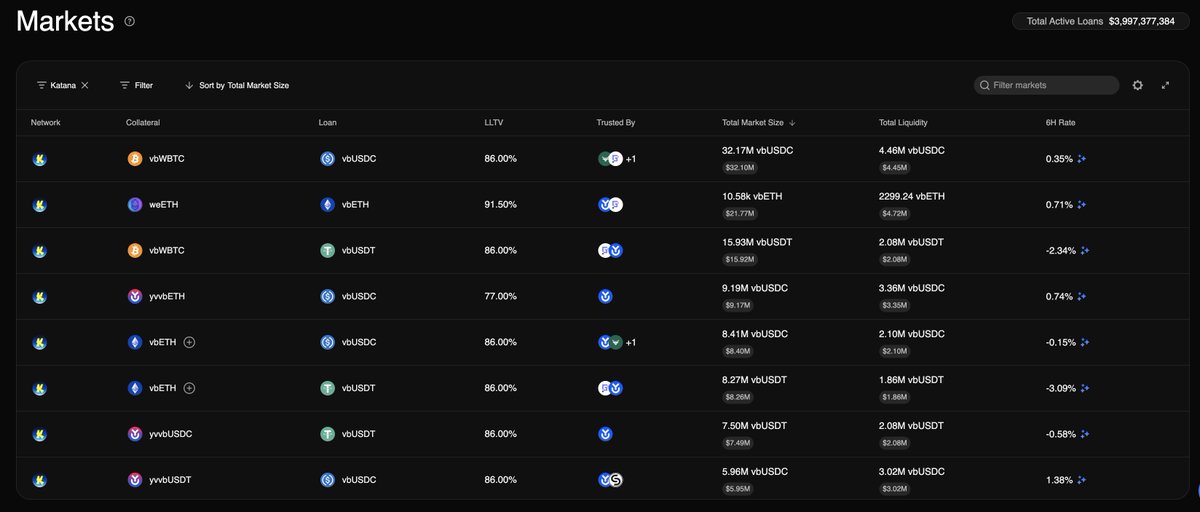Open the Filter menu

click(136, 86)
